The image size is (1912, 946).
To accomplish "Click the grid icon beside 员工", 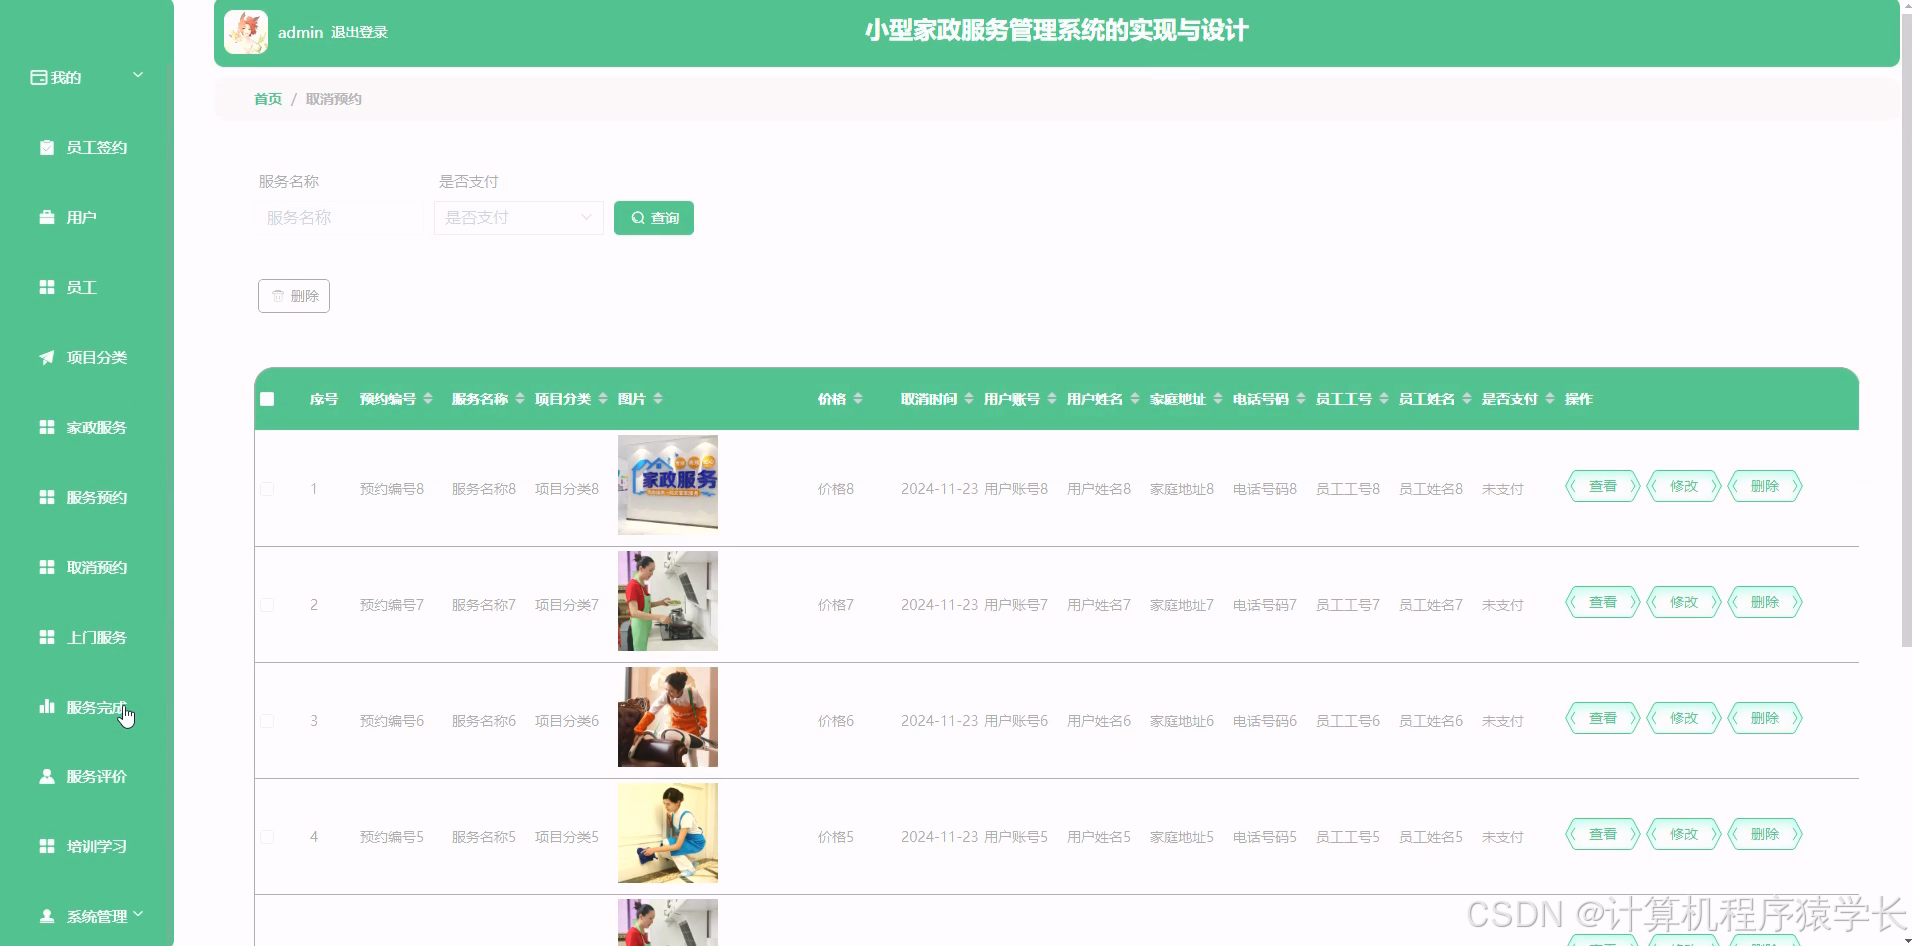I will 47,287.
